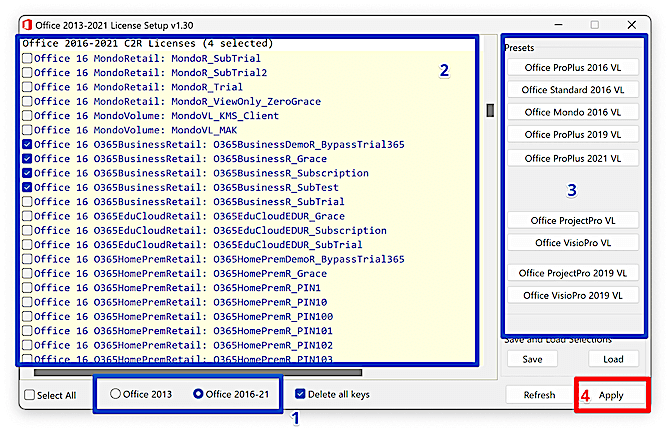Check O365BusinessR_SubTrial checkbox

[x=27, y=202]
